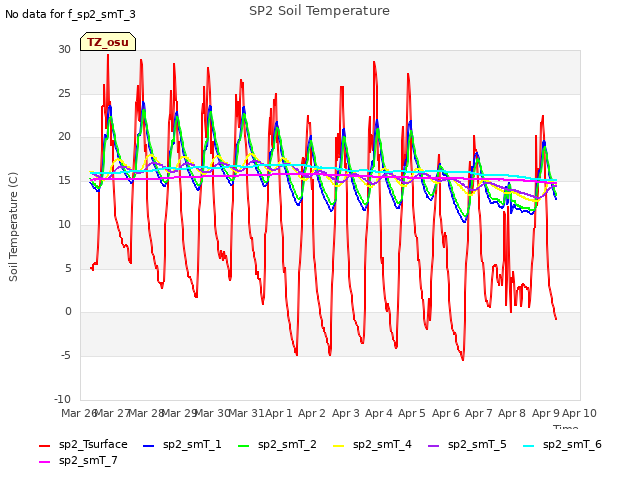Click the Apr 7 x-axis tick label

[479, 413]
